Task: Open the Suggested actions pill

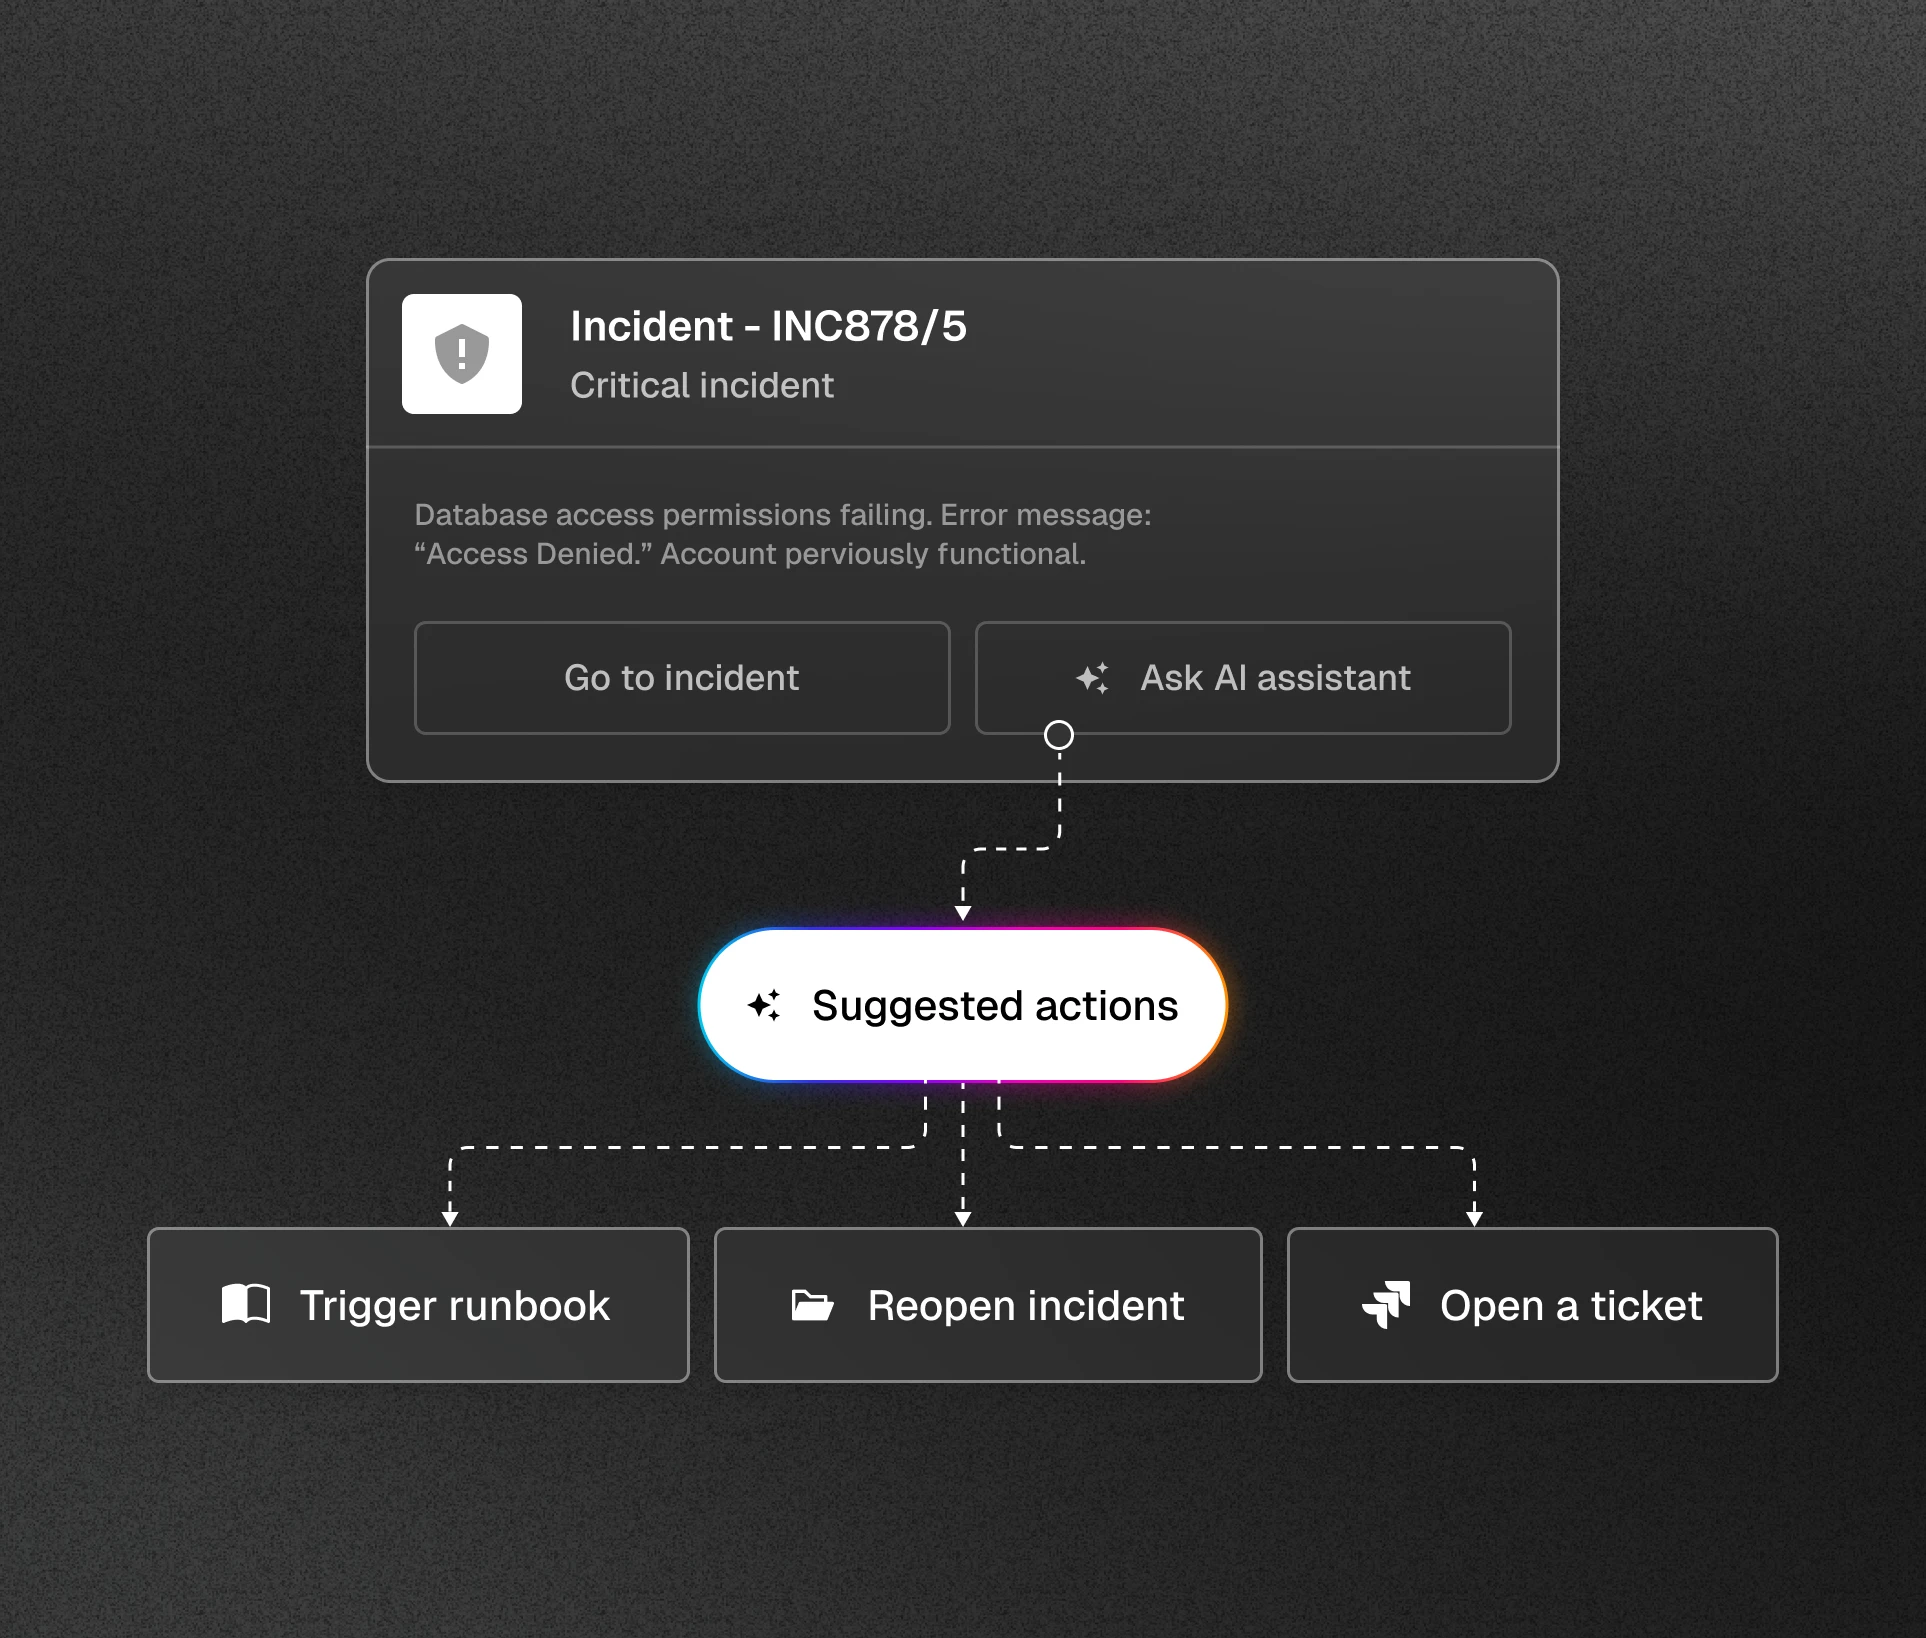Action: tap(963, 1005)
